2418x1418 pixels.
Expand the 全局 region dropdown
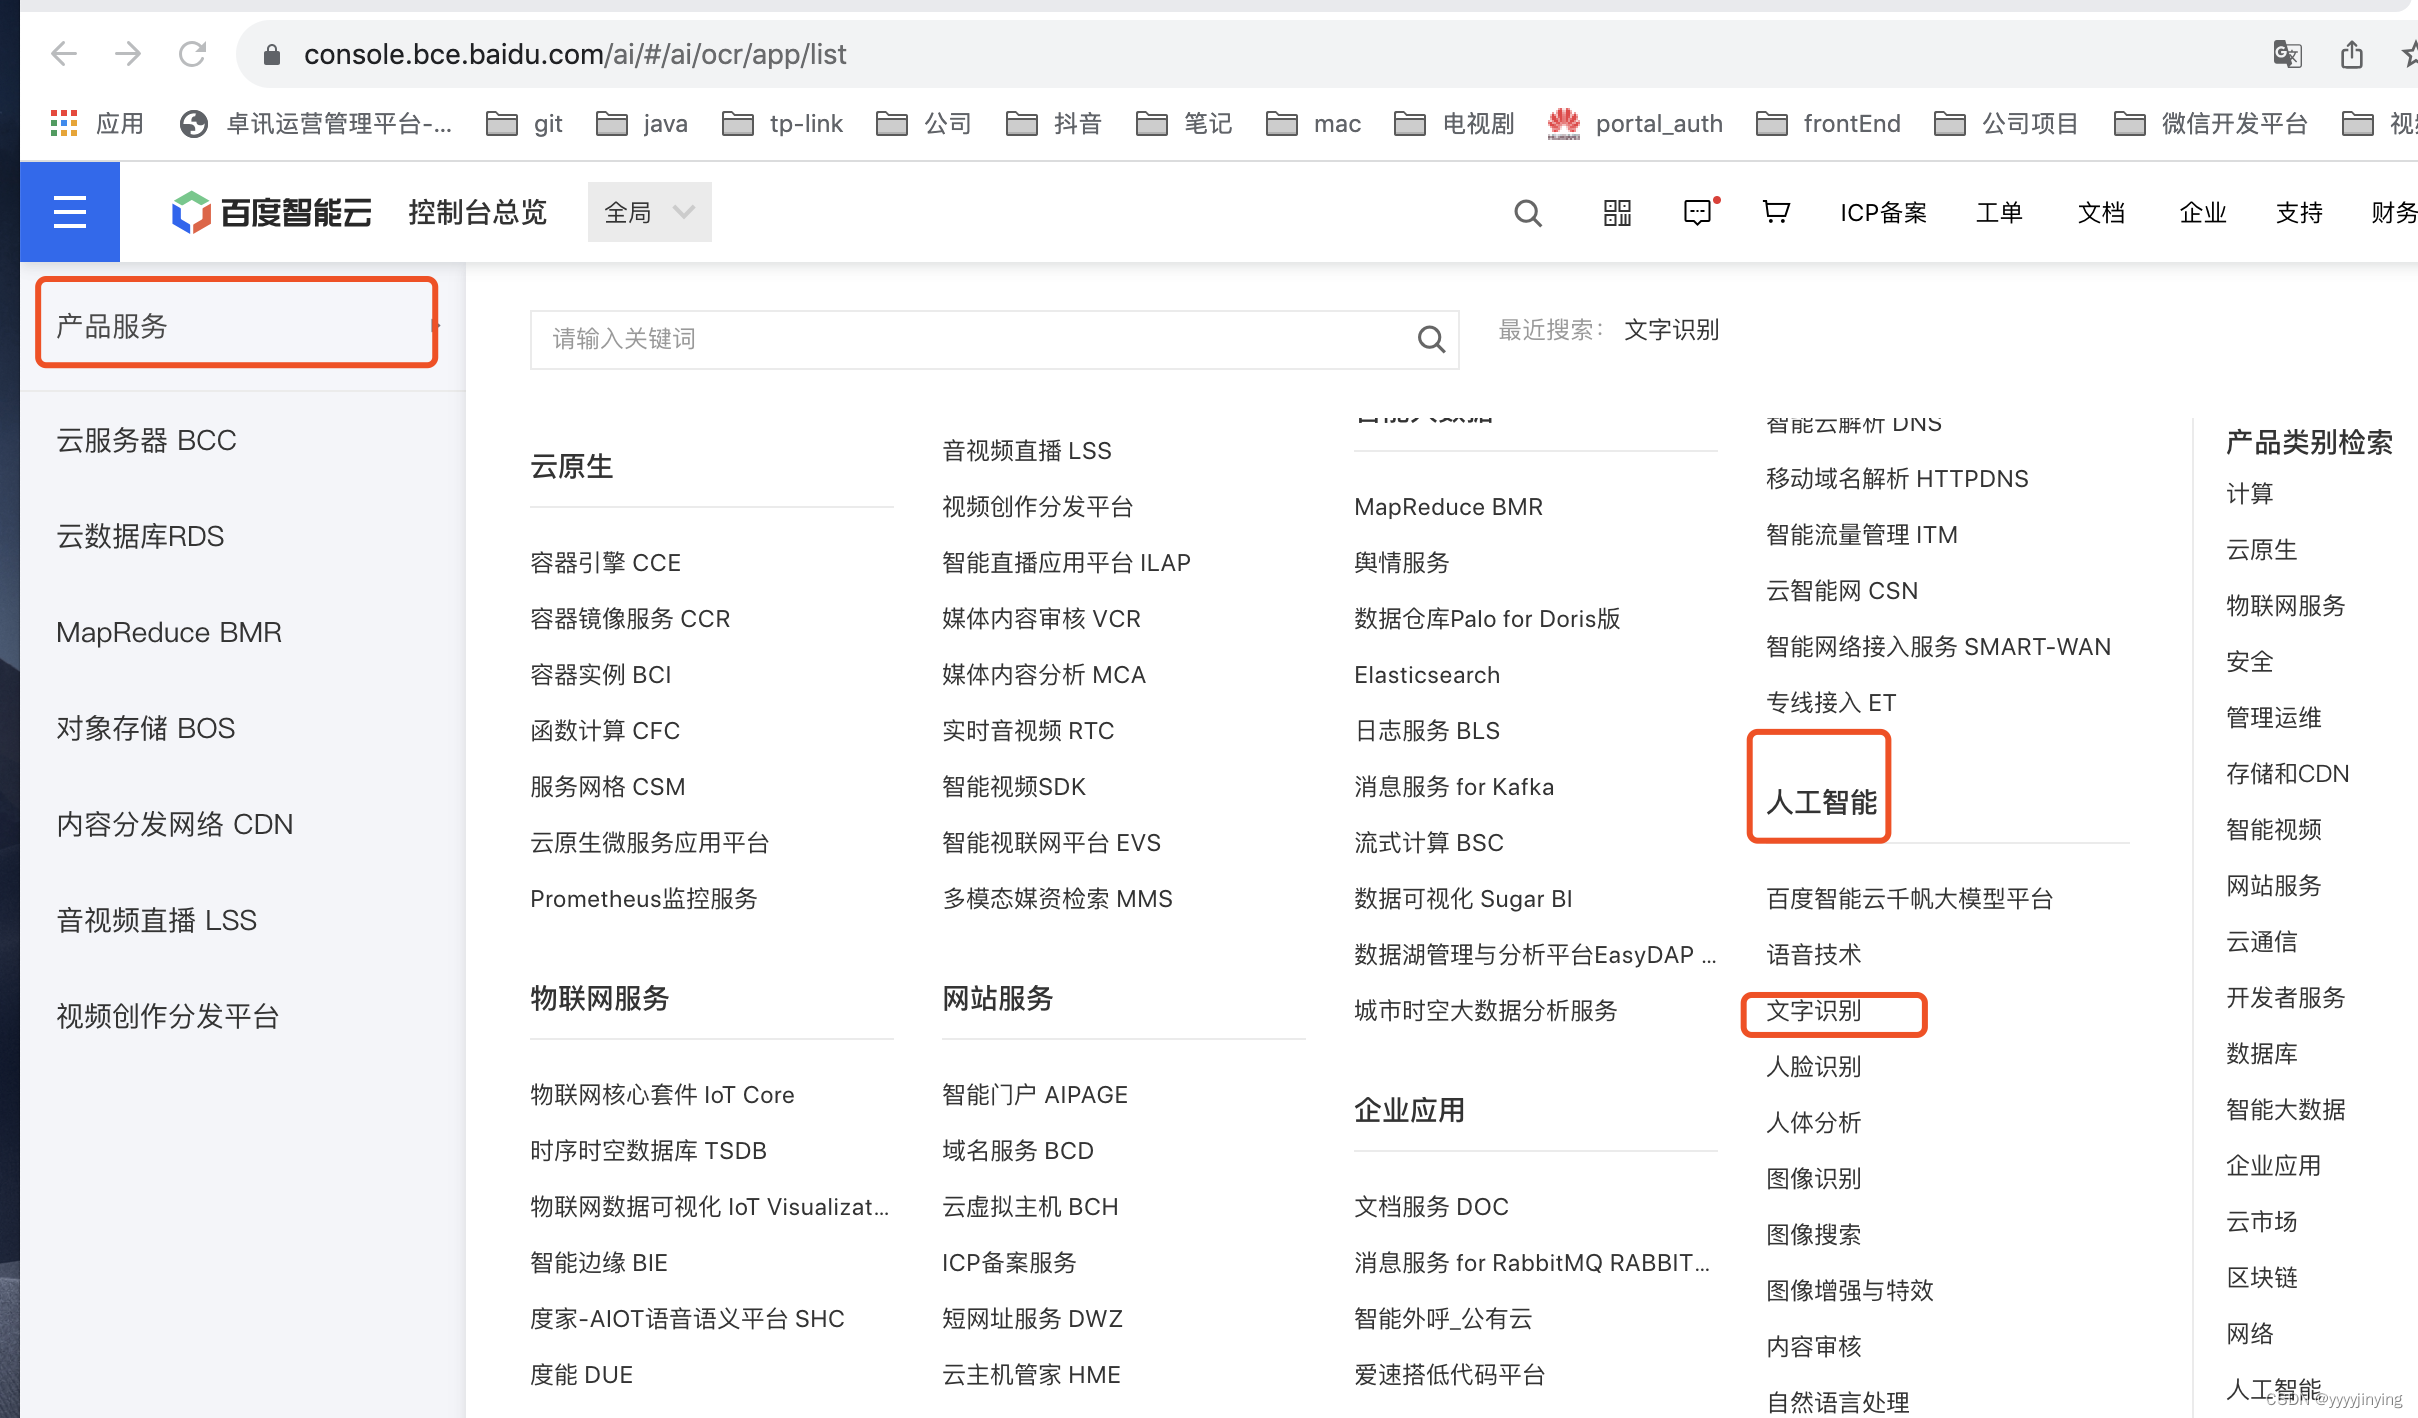coord(649,212)
